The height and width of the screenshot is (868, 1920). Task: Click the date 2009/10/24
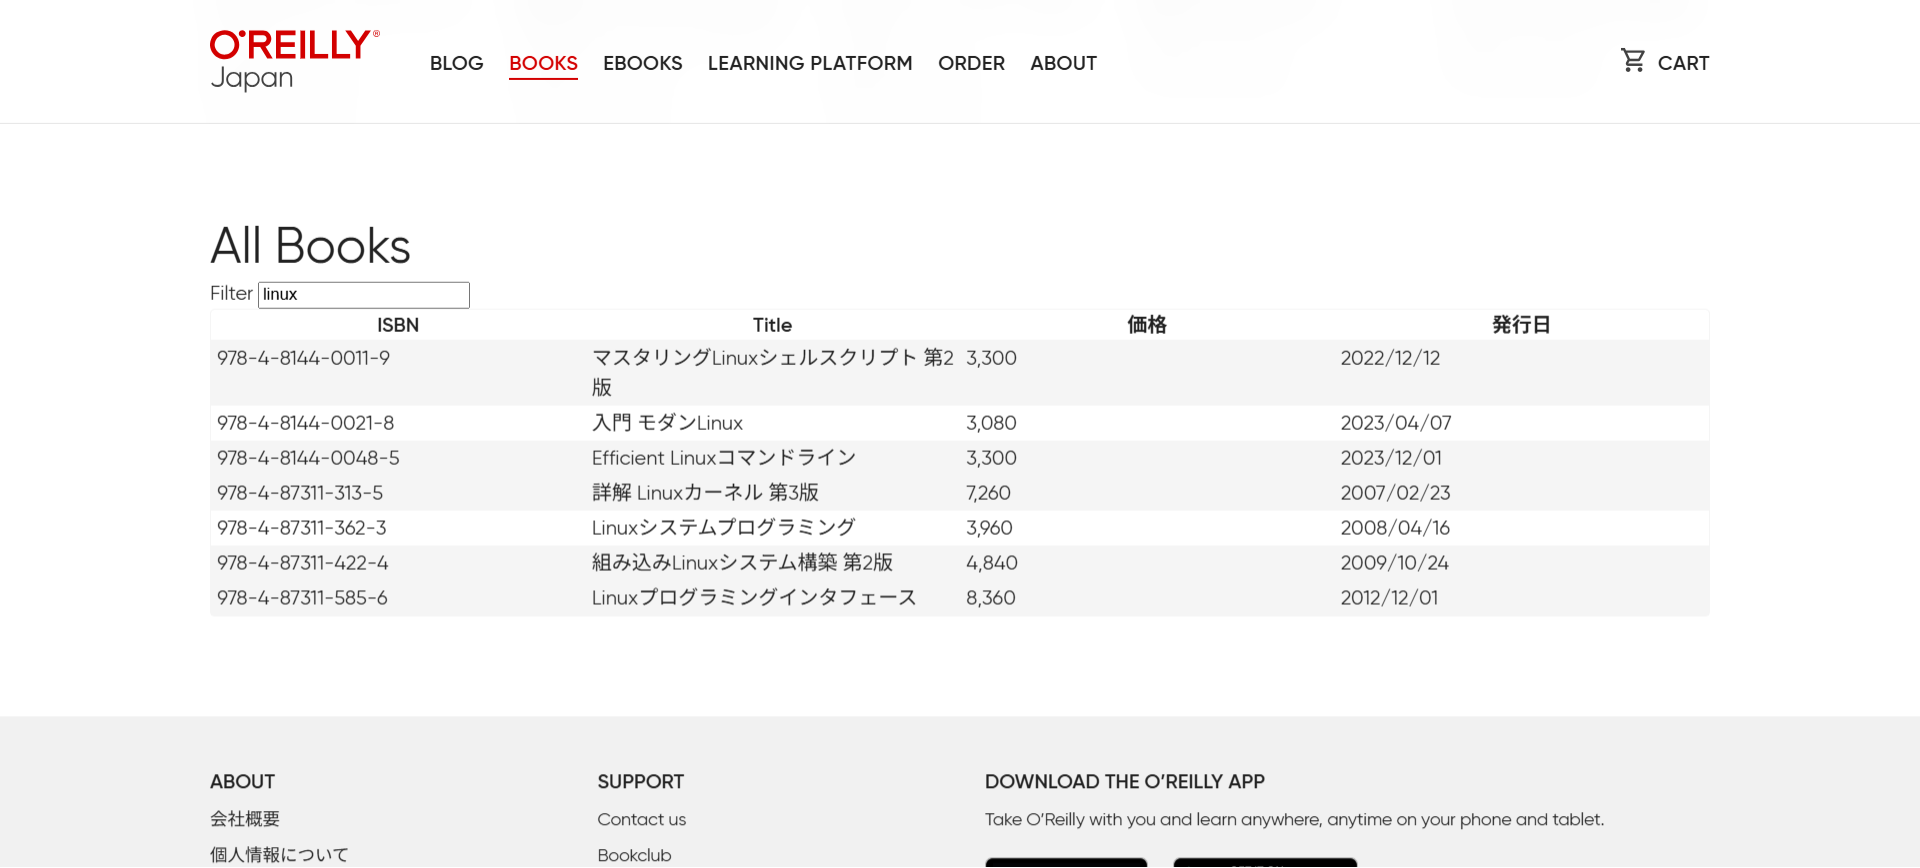1394,563
